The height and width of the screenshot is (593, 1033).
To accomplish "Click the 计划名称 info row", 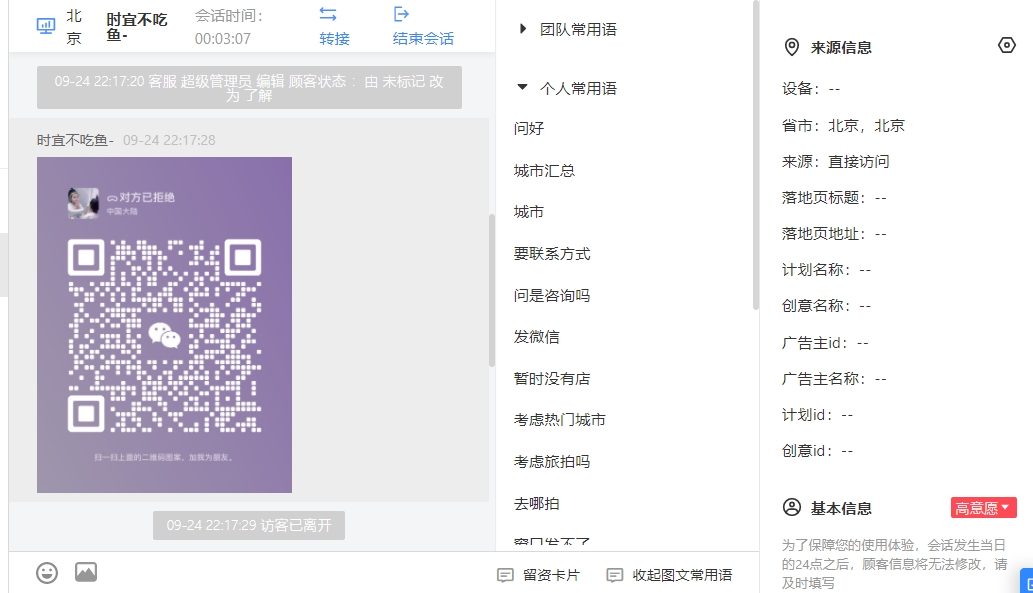I will click(x=826, y=270).
